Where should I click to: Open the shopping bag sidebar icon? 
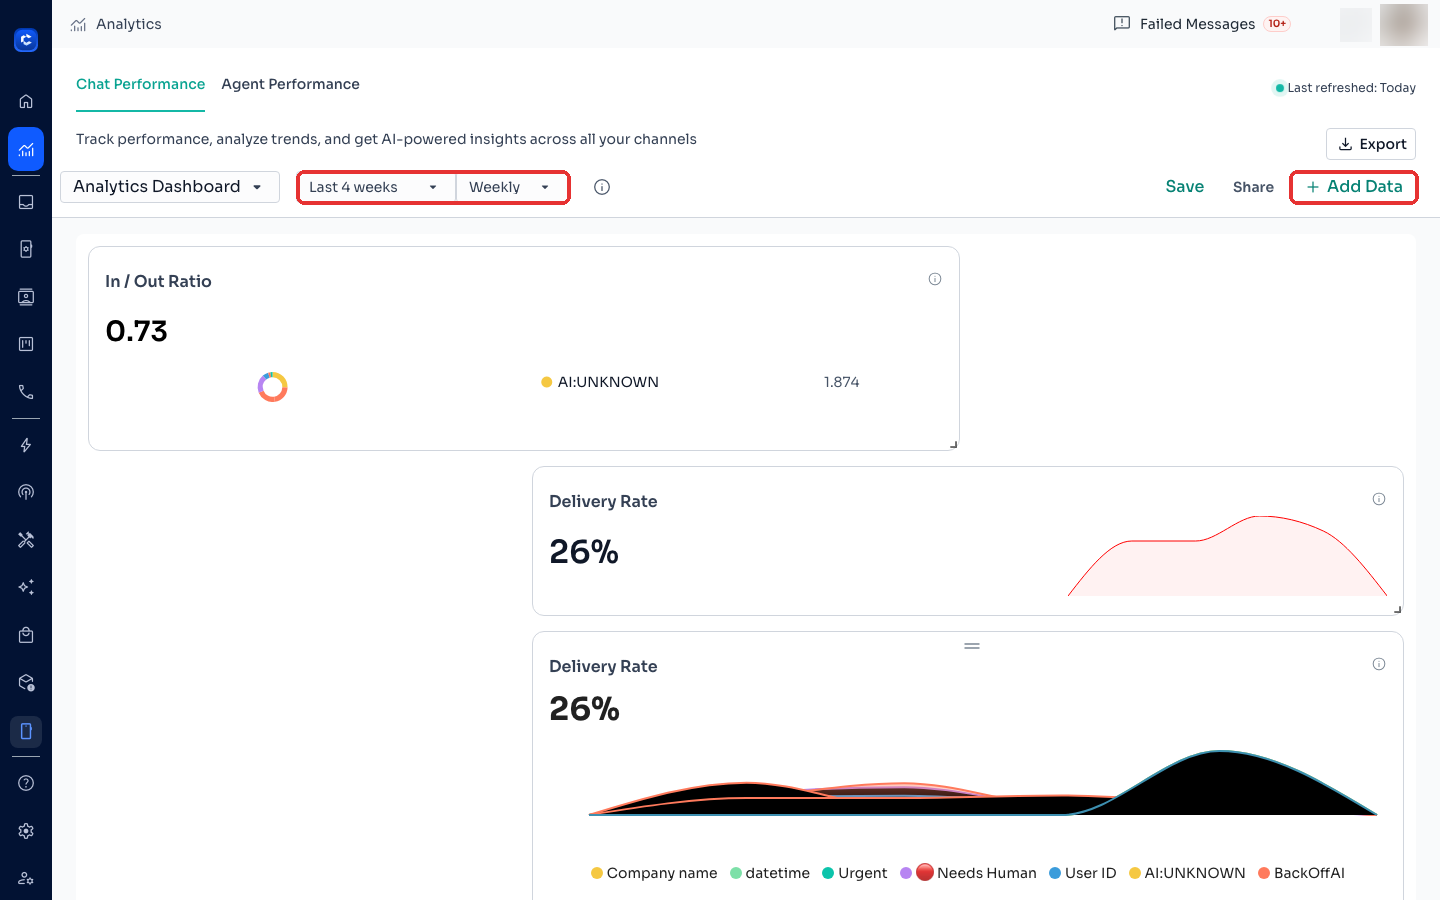coord(26,635)
